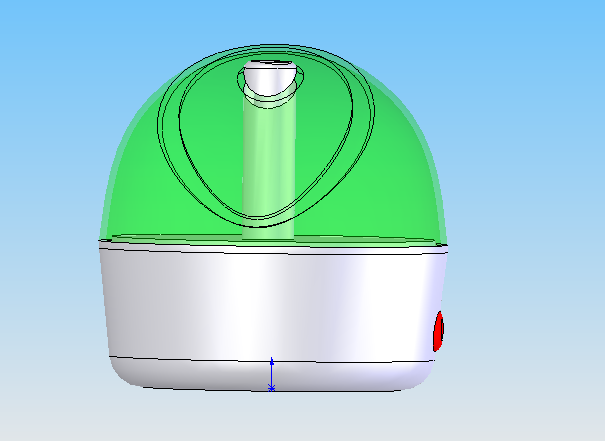
Task: Pick the translucent vertical tube inside dome
Action: point(269,166)
